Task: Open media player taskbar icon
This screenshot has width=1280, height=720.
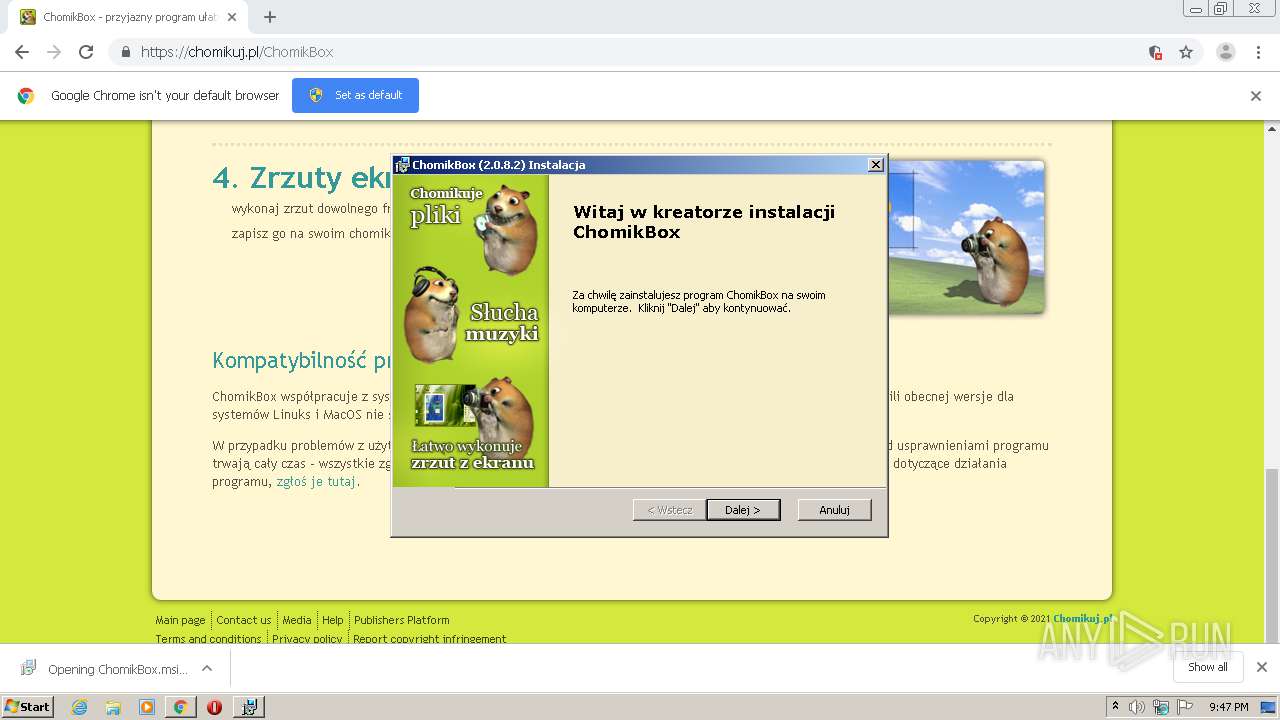Action: coord(147,707)
